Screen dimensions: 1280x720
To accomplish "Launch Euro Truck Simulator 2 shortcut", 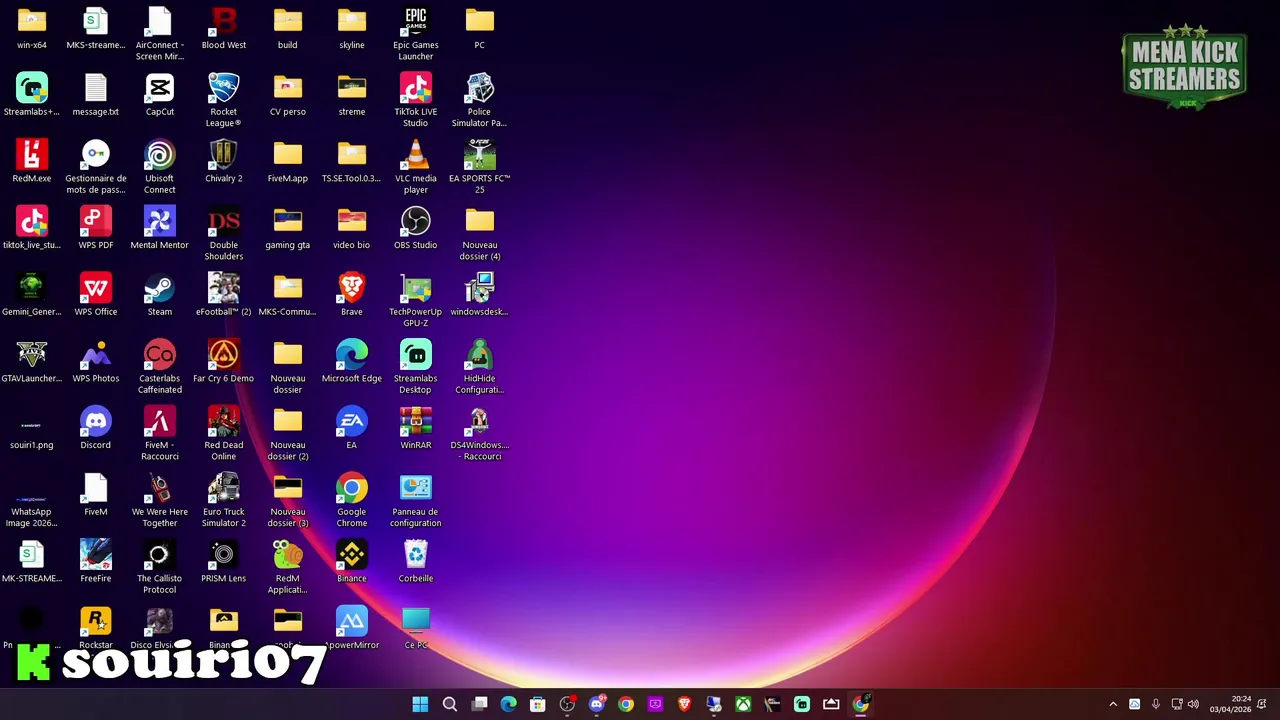I will point(224,499).
